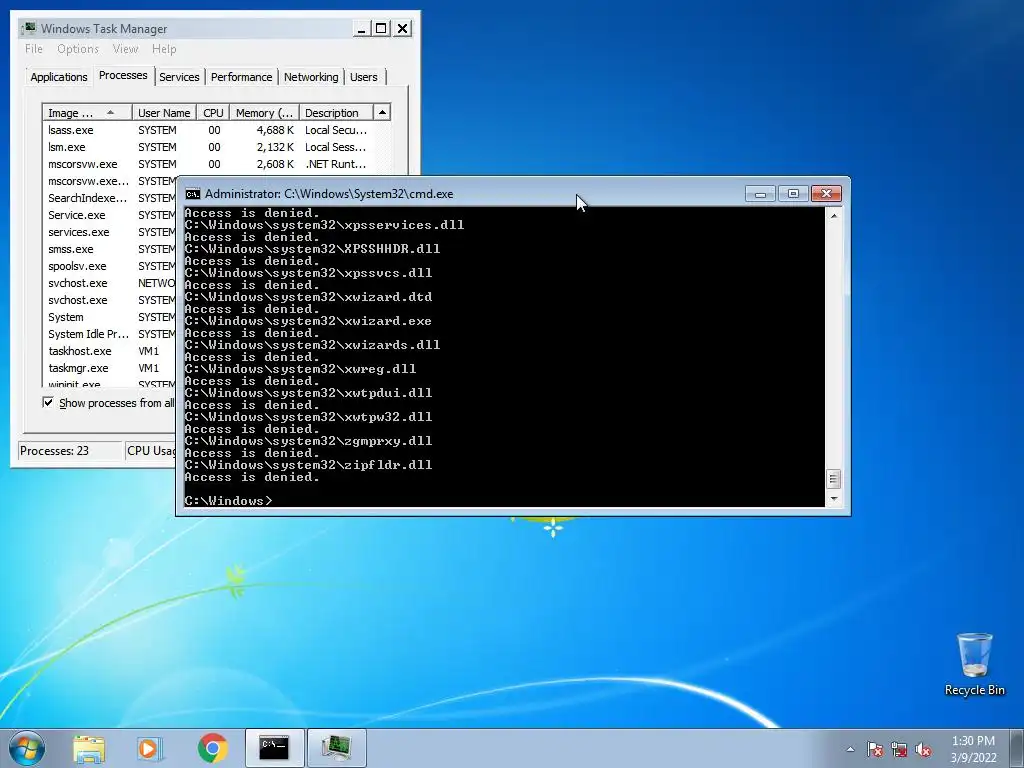Show hidden system tray icons
This screenshot has width=1024, height=768.
coord(850,749)
